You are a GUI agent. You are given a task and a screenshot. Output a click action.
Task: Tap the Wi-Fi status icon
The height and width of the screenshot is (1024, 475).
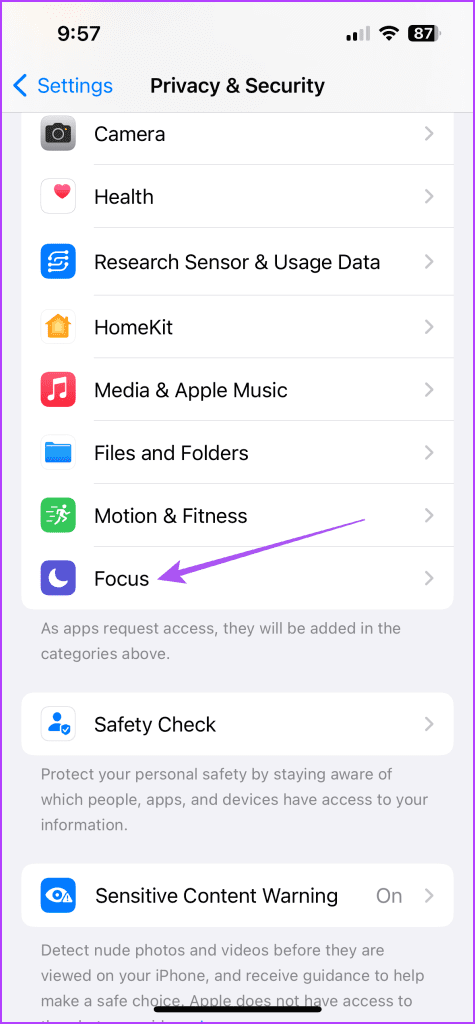[x=389, y=33]
